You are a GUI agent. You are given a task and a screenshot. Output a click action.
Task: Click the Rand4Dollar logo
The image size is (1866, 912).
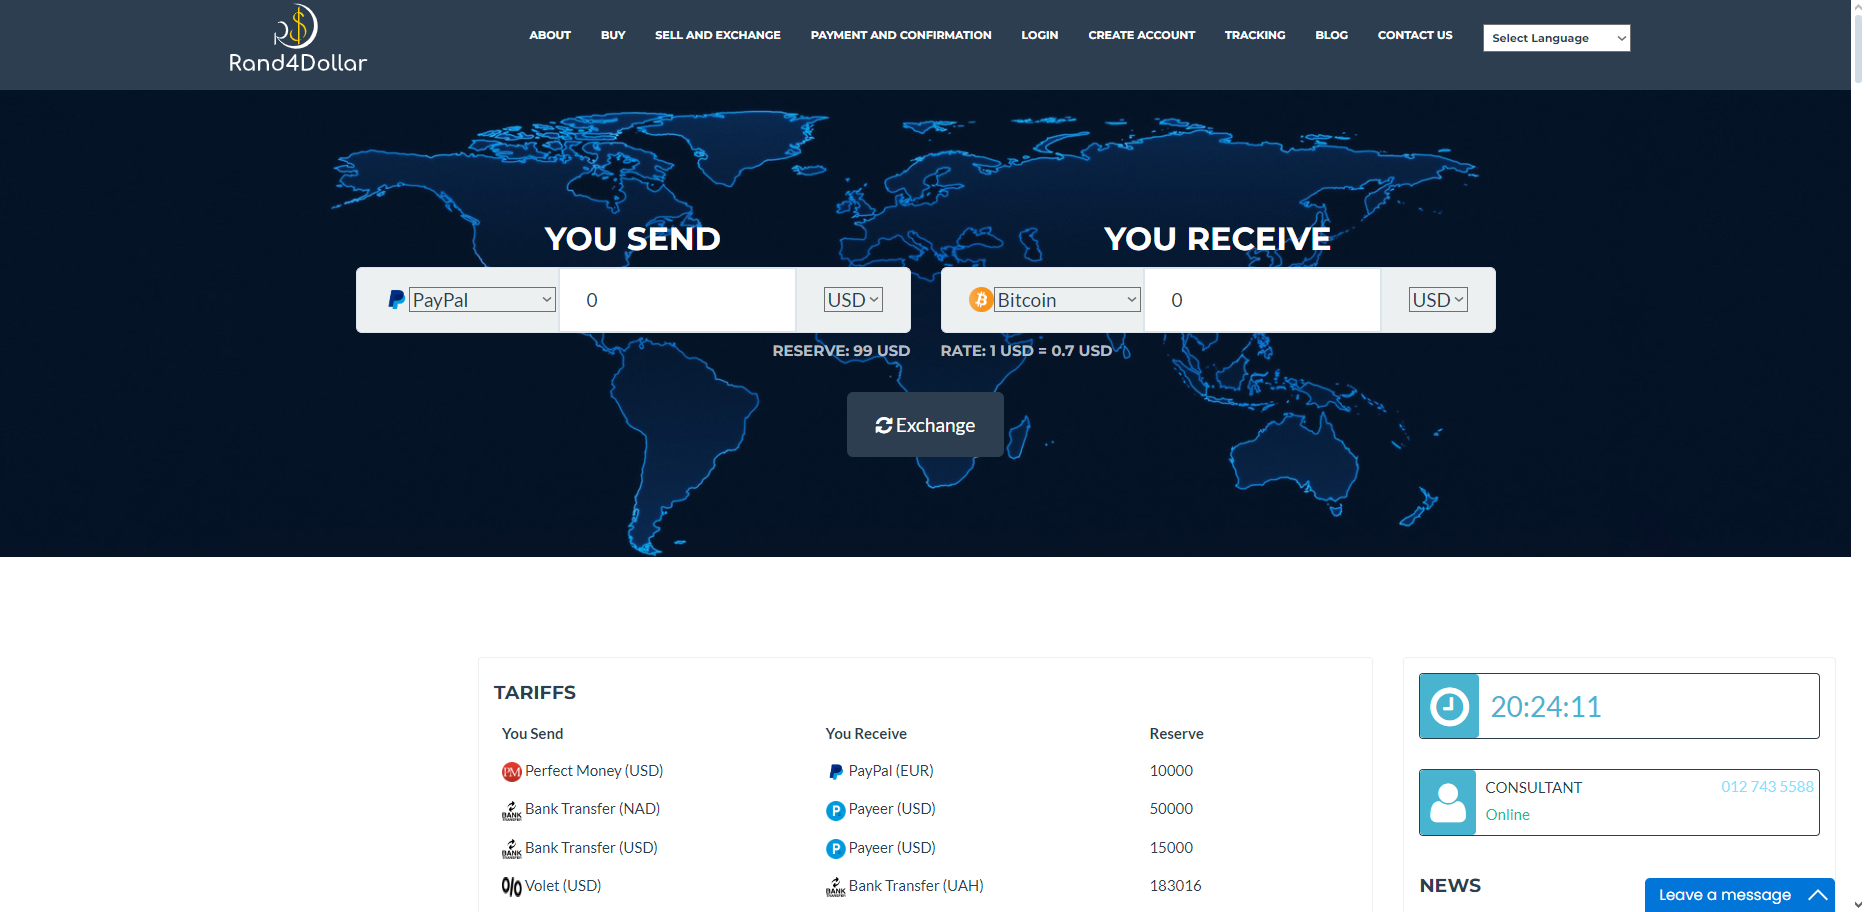click(x=297, y=40)
